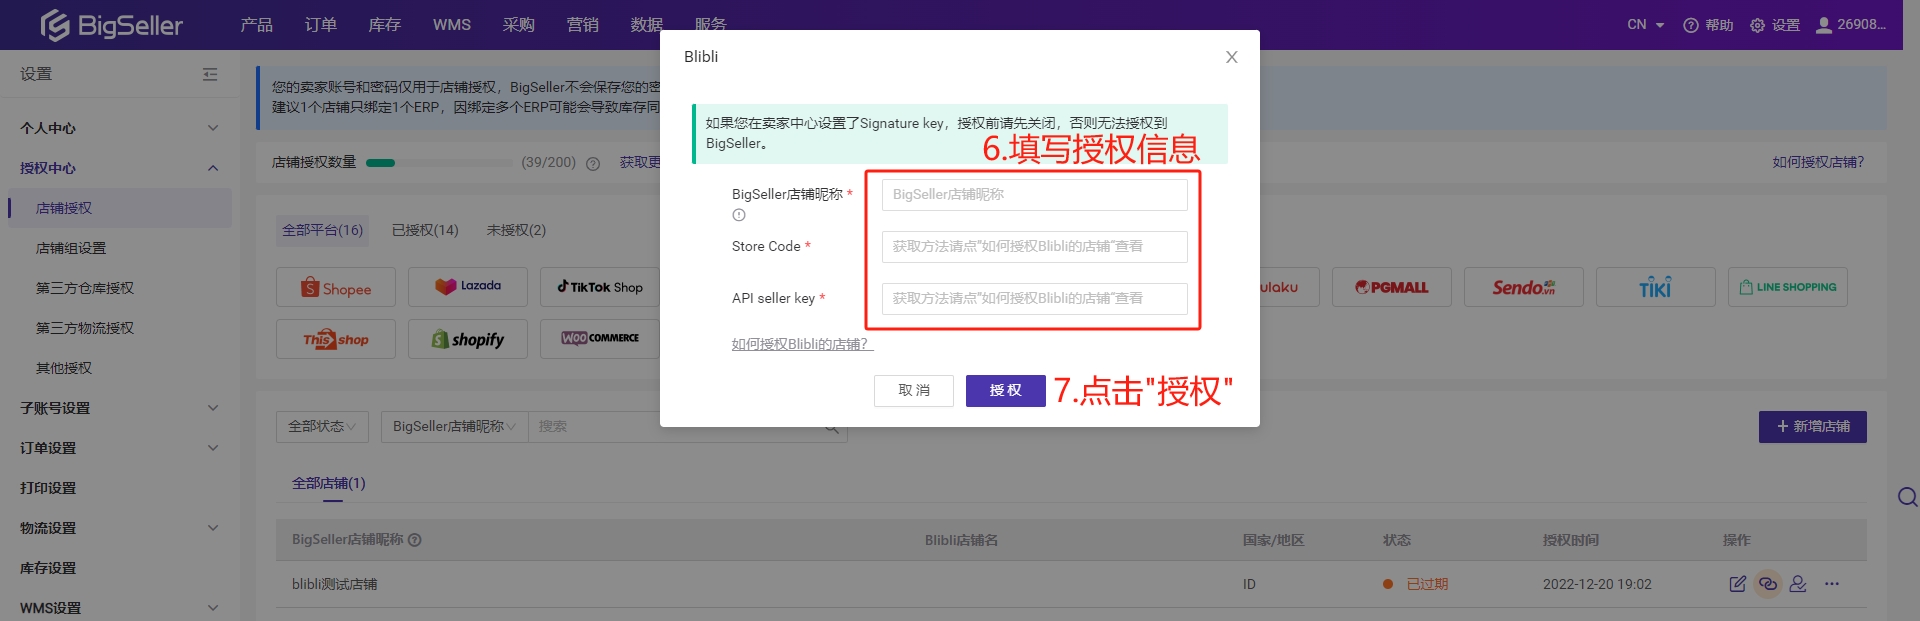Select the Tiki platform
The height and width of the screenshot is (621, 1920).
point(1656,287)
